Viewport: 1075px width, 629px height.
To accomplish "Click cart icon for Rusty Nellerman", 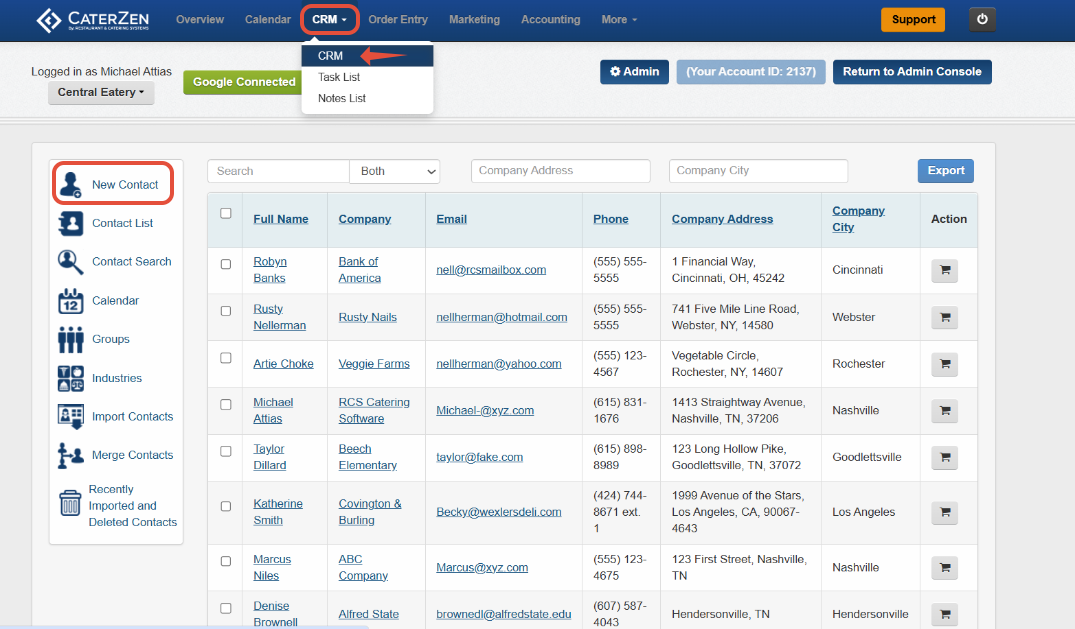I will [x=945, y=318].
